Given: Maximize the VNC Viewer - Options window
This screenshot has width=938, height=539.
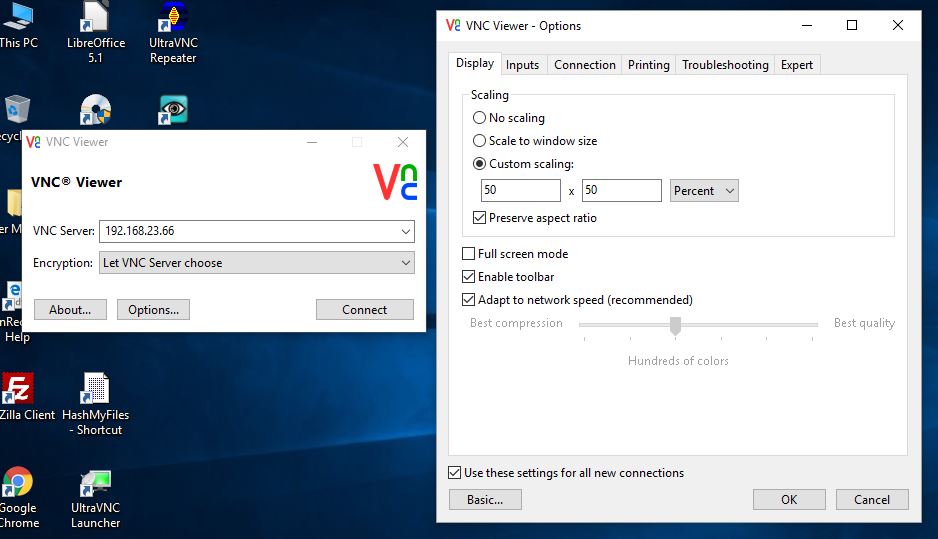Looking at the screenshot, I should 852,25.
